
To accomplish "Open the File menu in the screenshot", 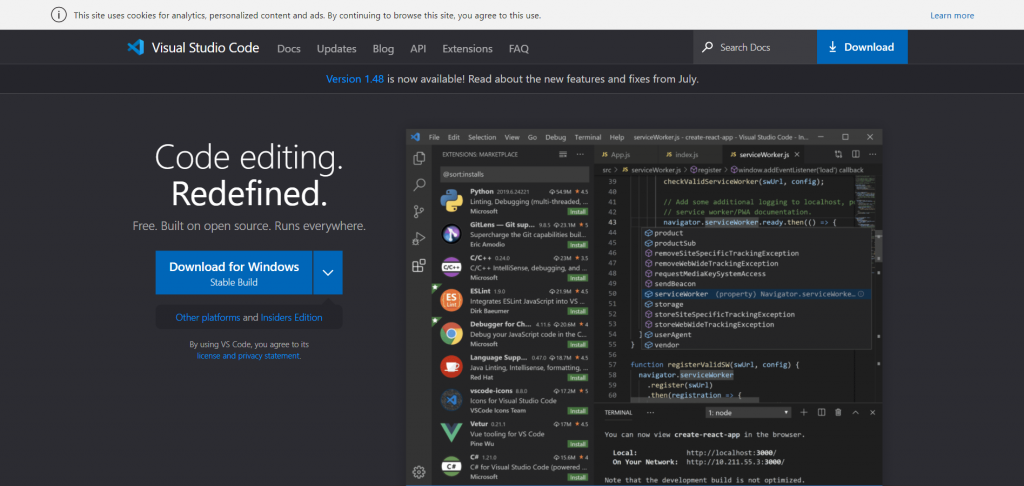I will 434,137.
